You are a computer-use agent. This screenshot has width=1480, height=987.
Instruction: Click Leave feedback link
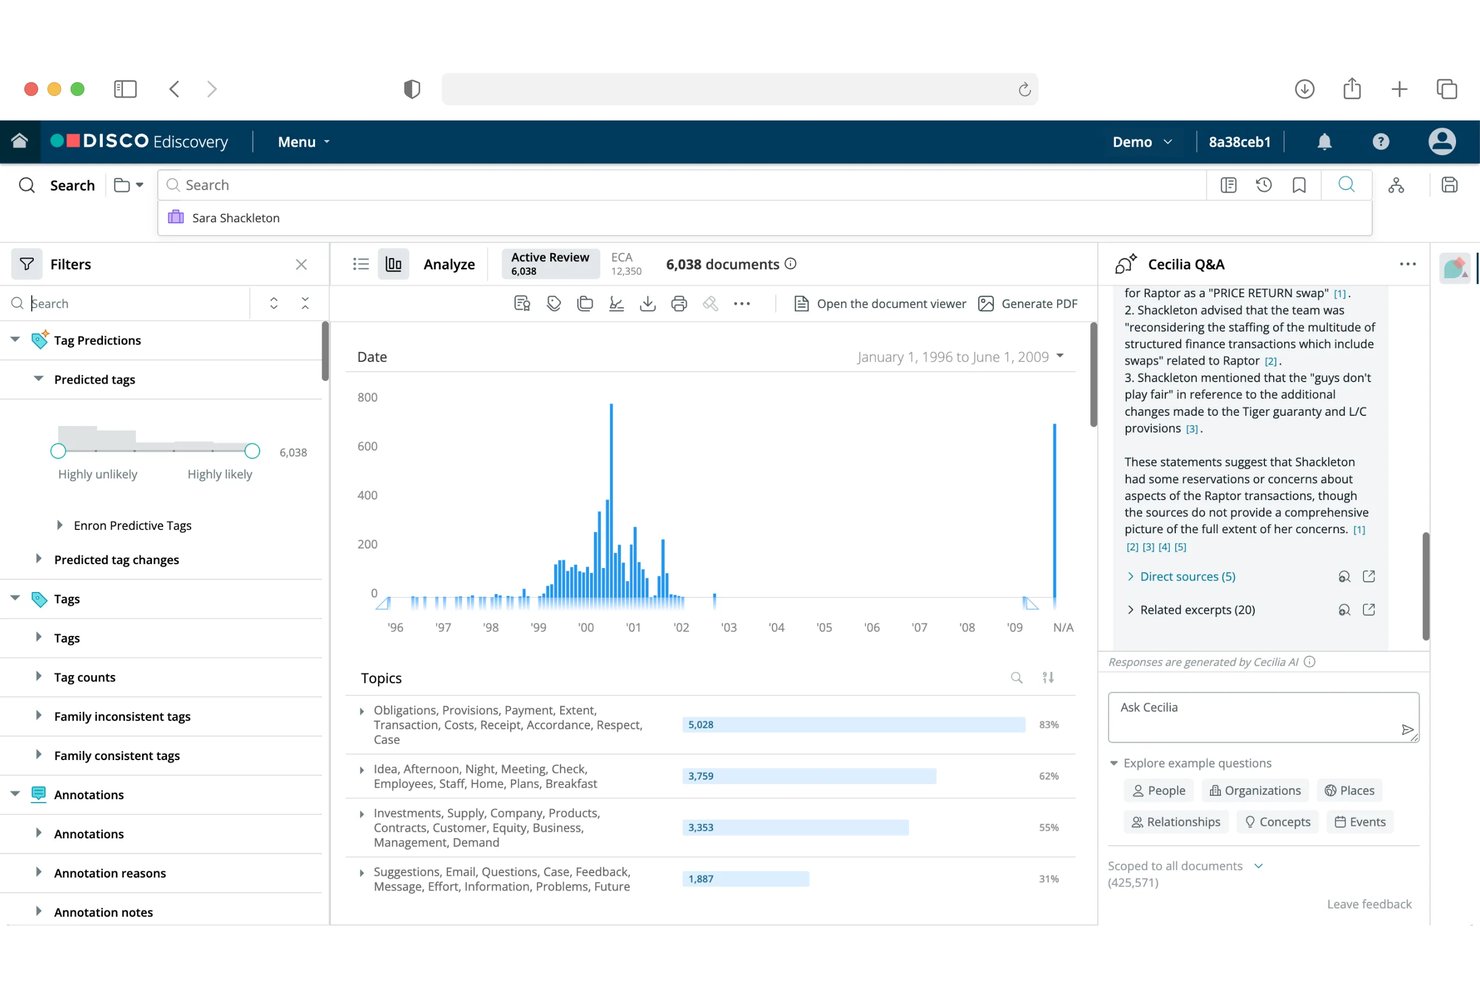coord(1369,904)
